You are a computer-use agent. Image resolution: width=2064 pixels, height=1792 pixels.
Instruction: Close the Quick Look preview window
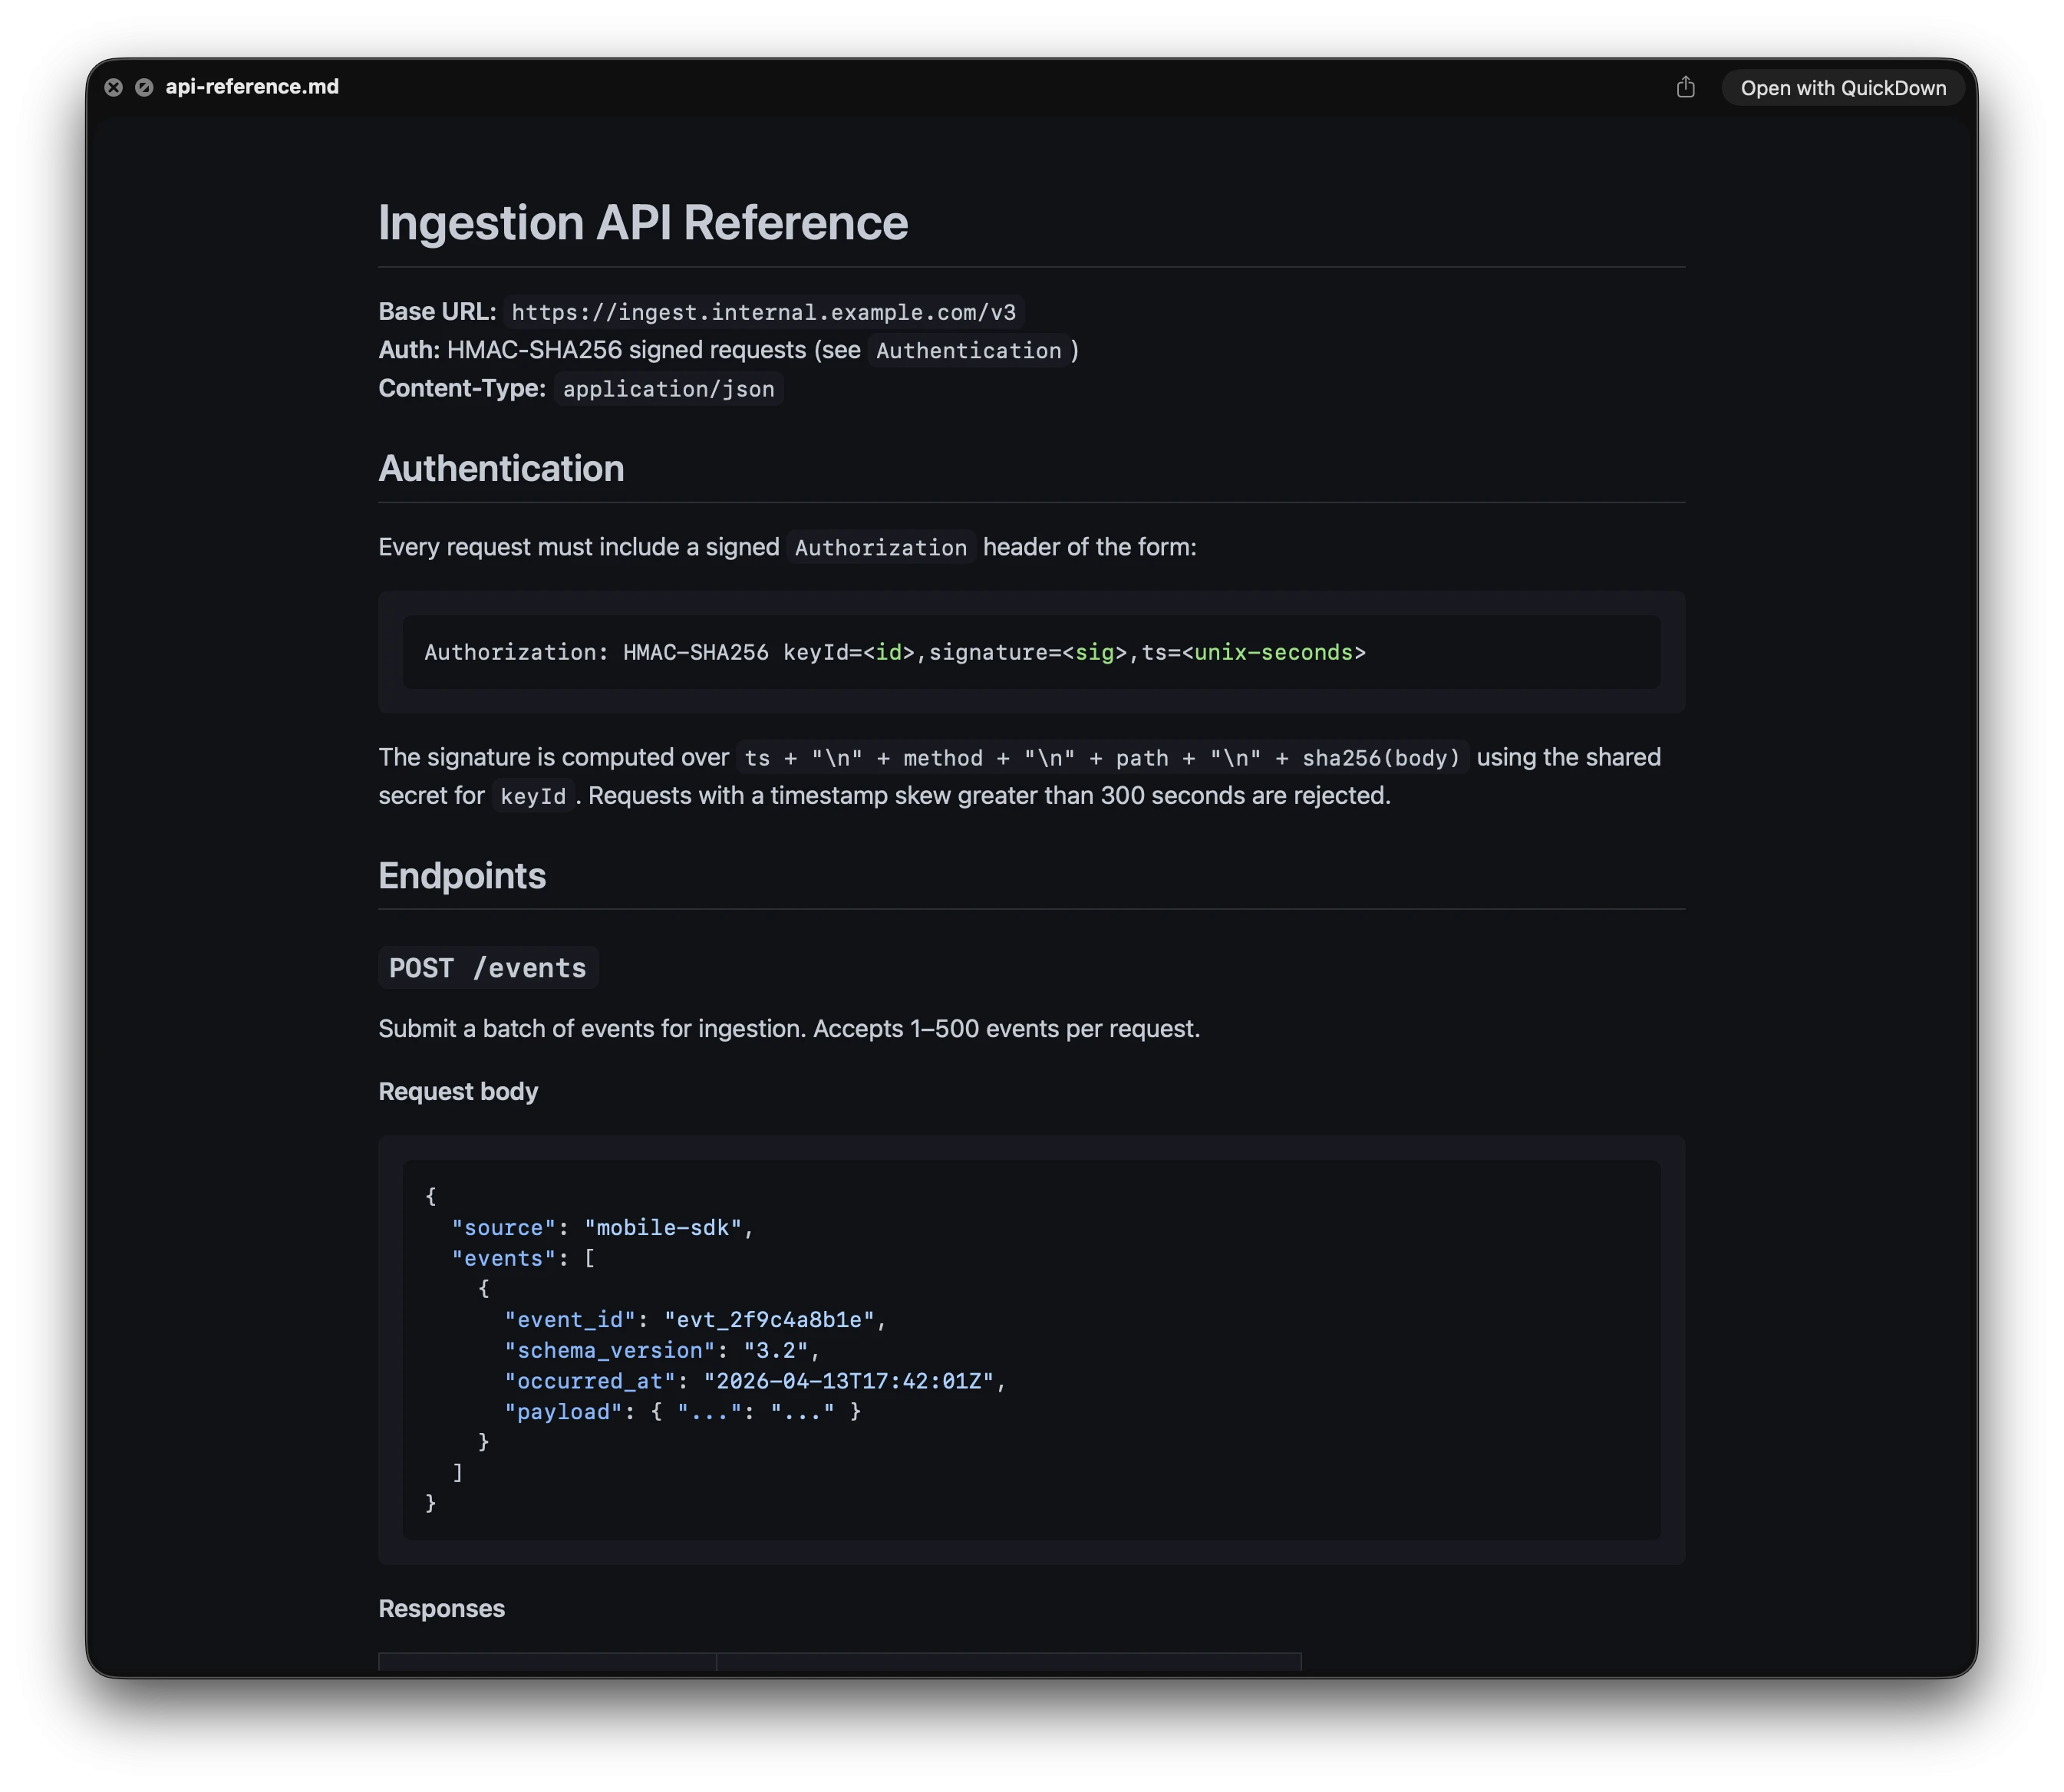point(113,87)
